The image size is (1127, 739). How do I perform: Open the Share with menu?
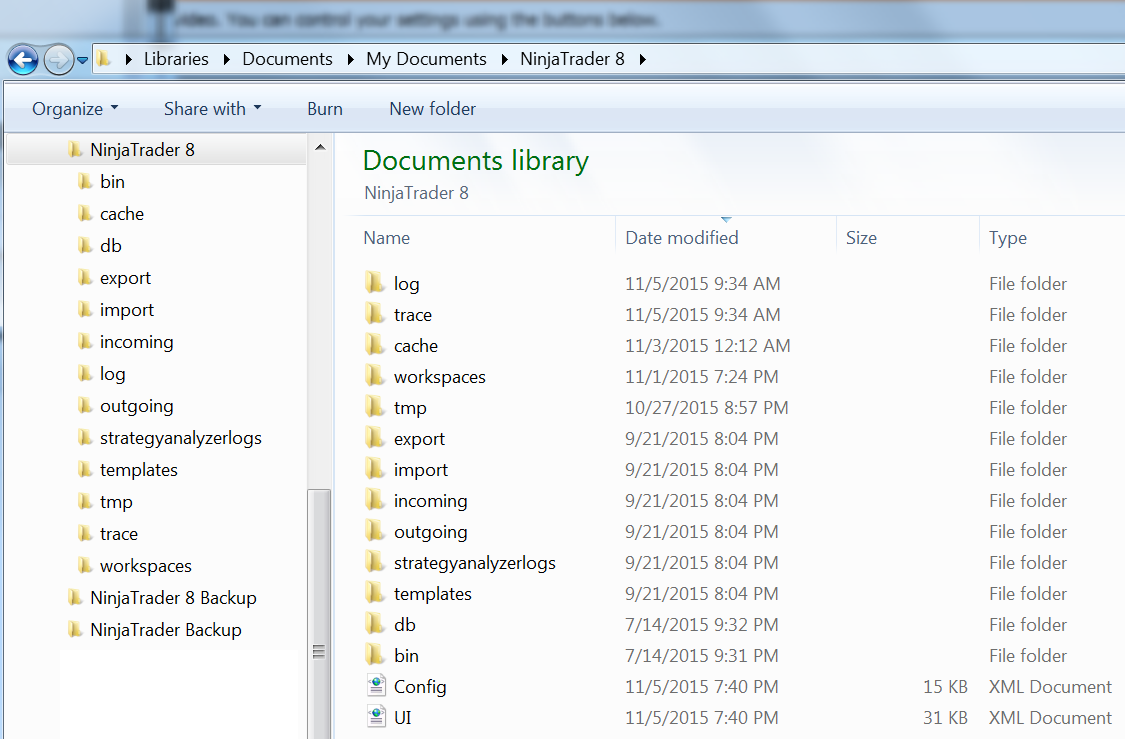point(212,109)
